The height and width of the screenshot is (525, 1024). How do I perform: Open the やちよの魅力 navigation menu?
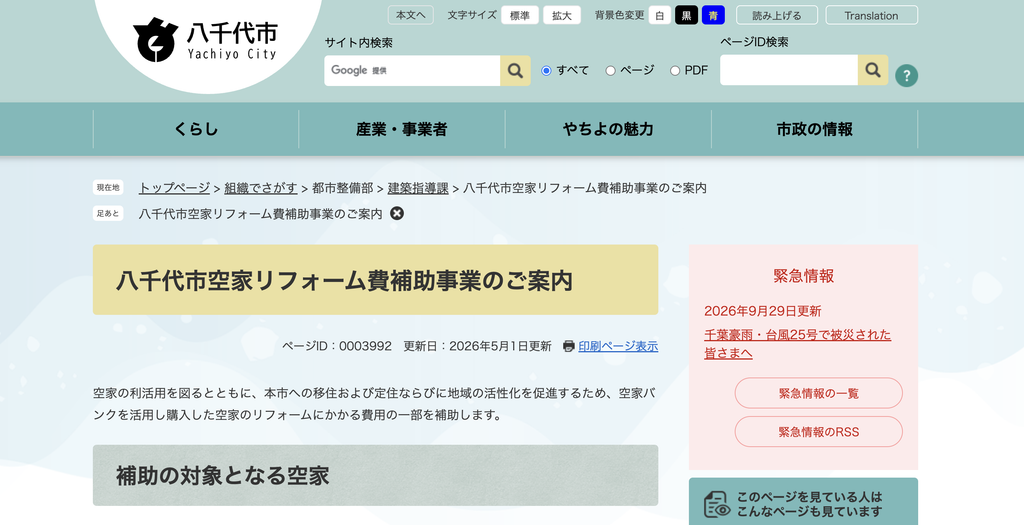point(608,129)
